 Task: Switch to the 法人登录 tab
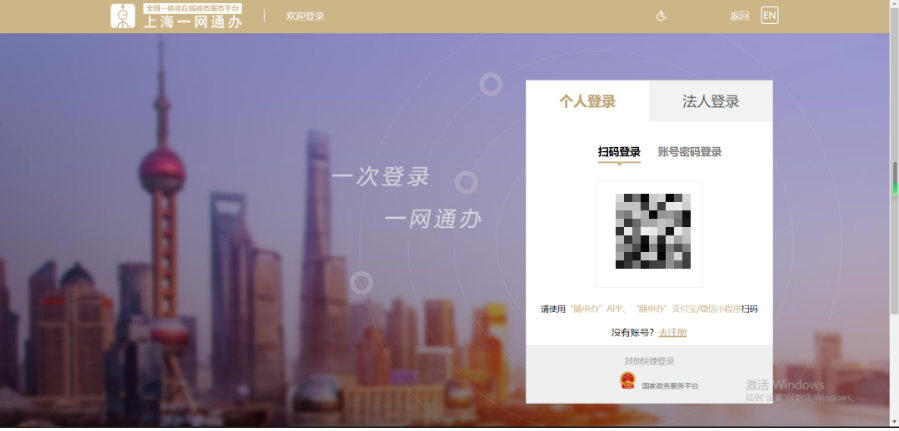[711, 101]
